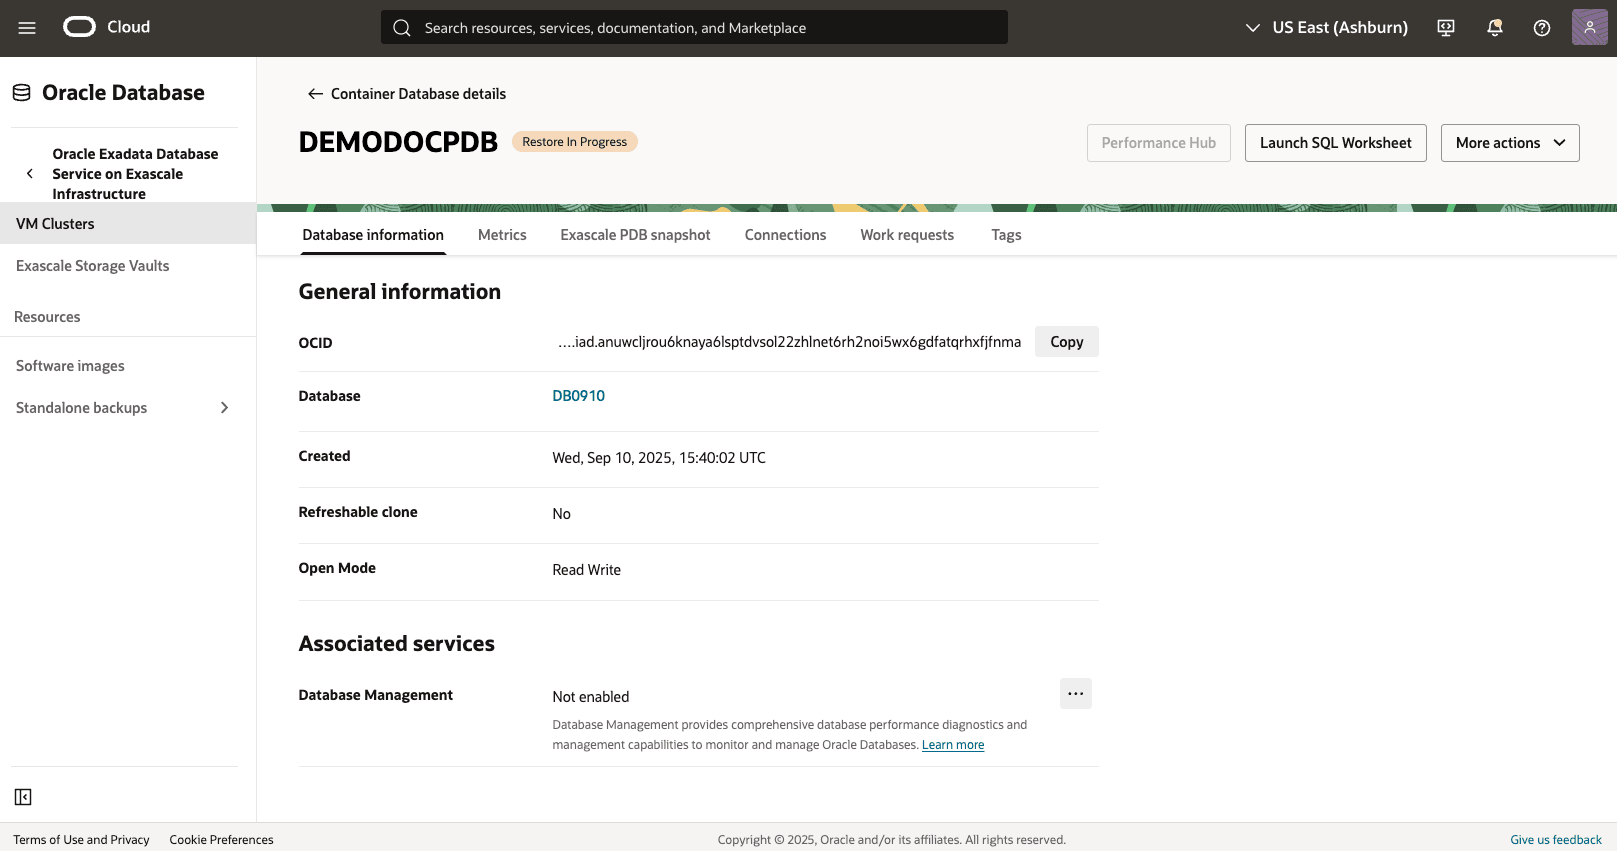Click the Refreshable clone value No

tap(561, 514)
